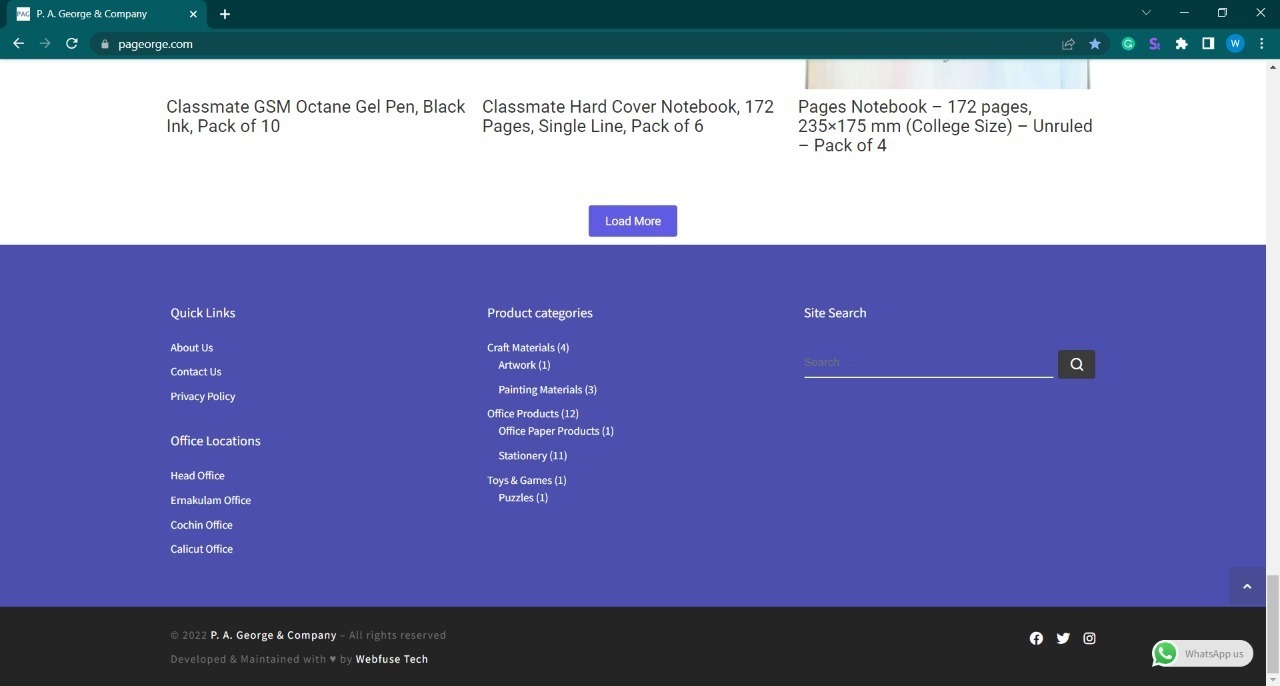This screenshot has width=1280, height=686.
Task: Open the Extensions puzzle icon
Action: (1181, 44)
